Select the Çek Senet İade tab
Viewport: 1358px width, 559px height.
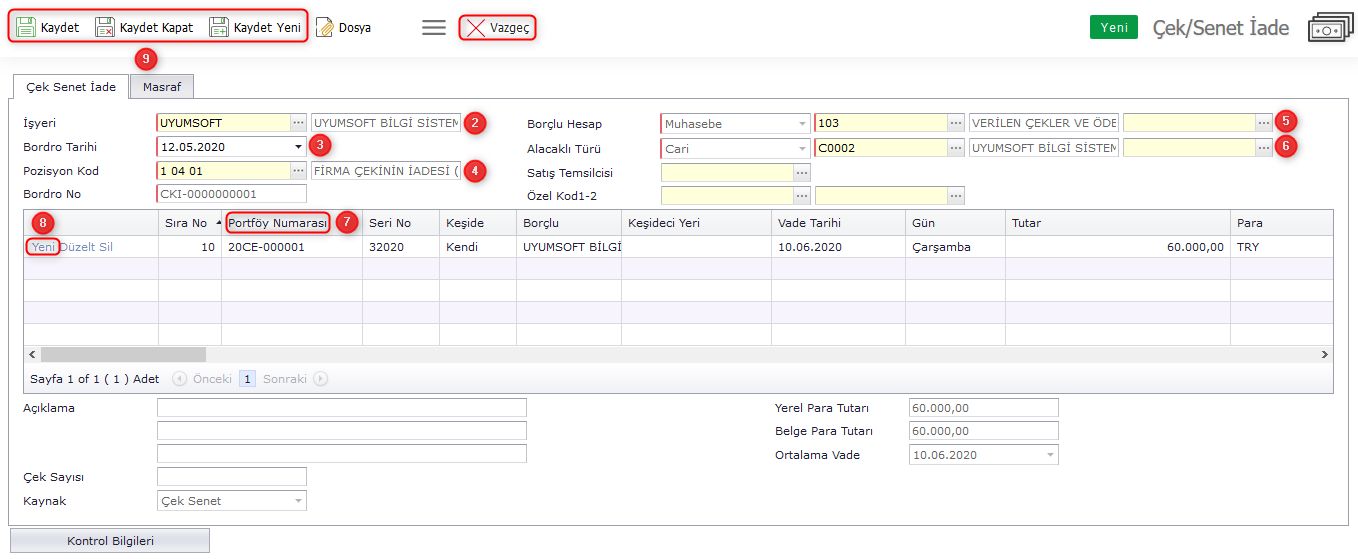(x=70, y=87)
